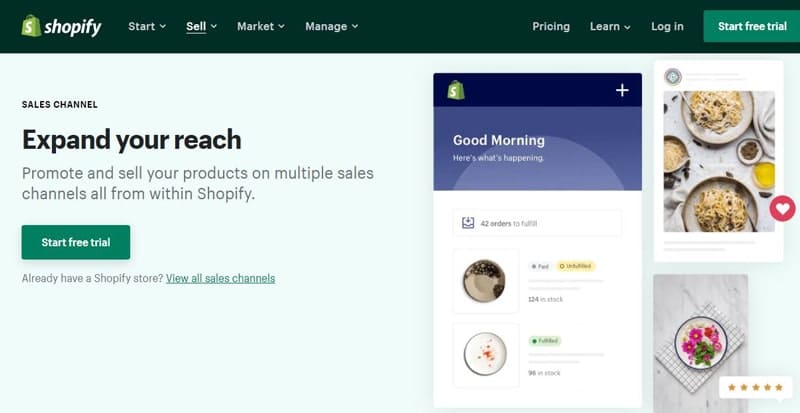Click the Shopify logo in header
Image resolution: width=800 pixels, height=413 pixels.
coord(61,27)
